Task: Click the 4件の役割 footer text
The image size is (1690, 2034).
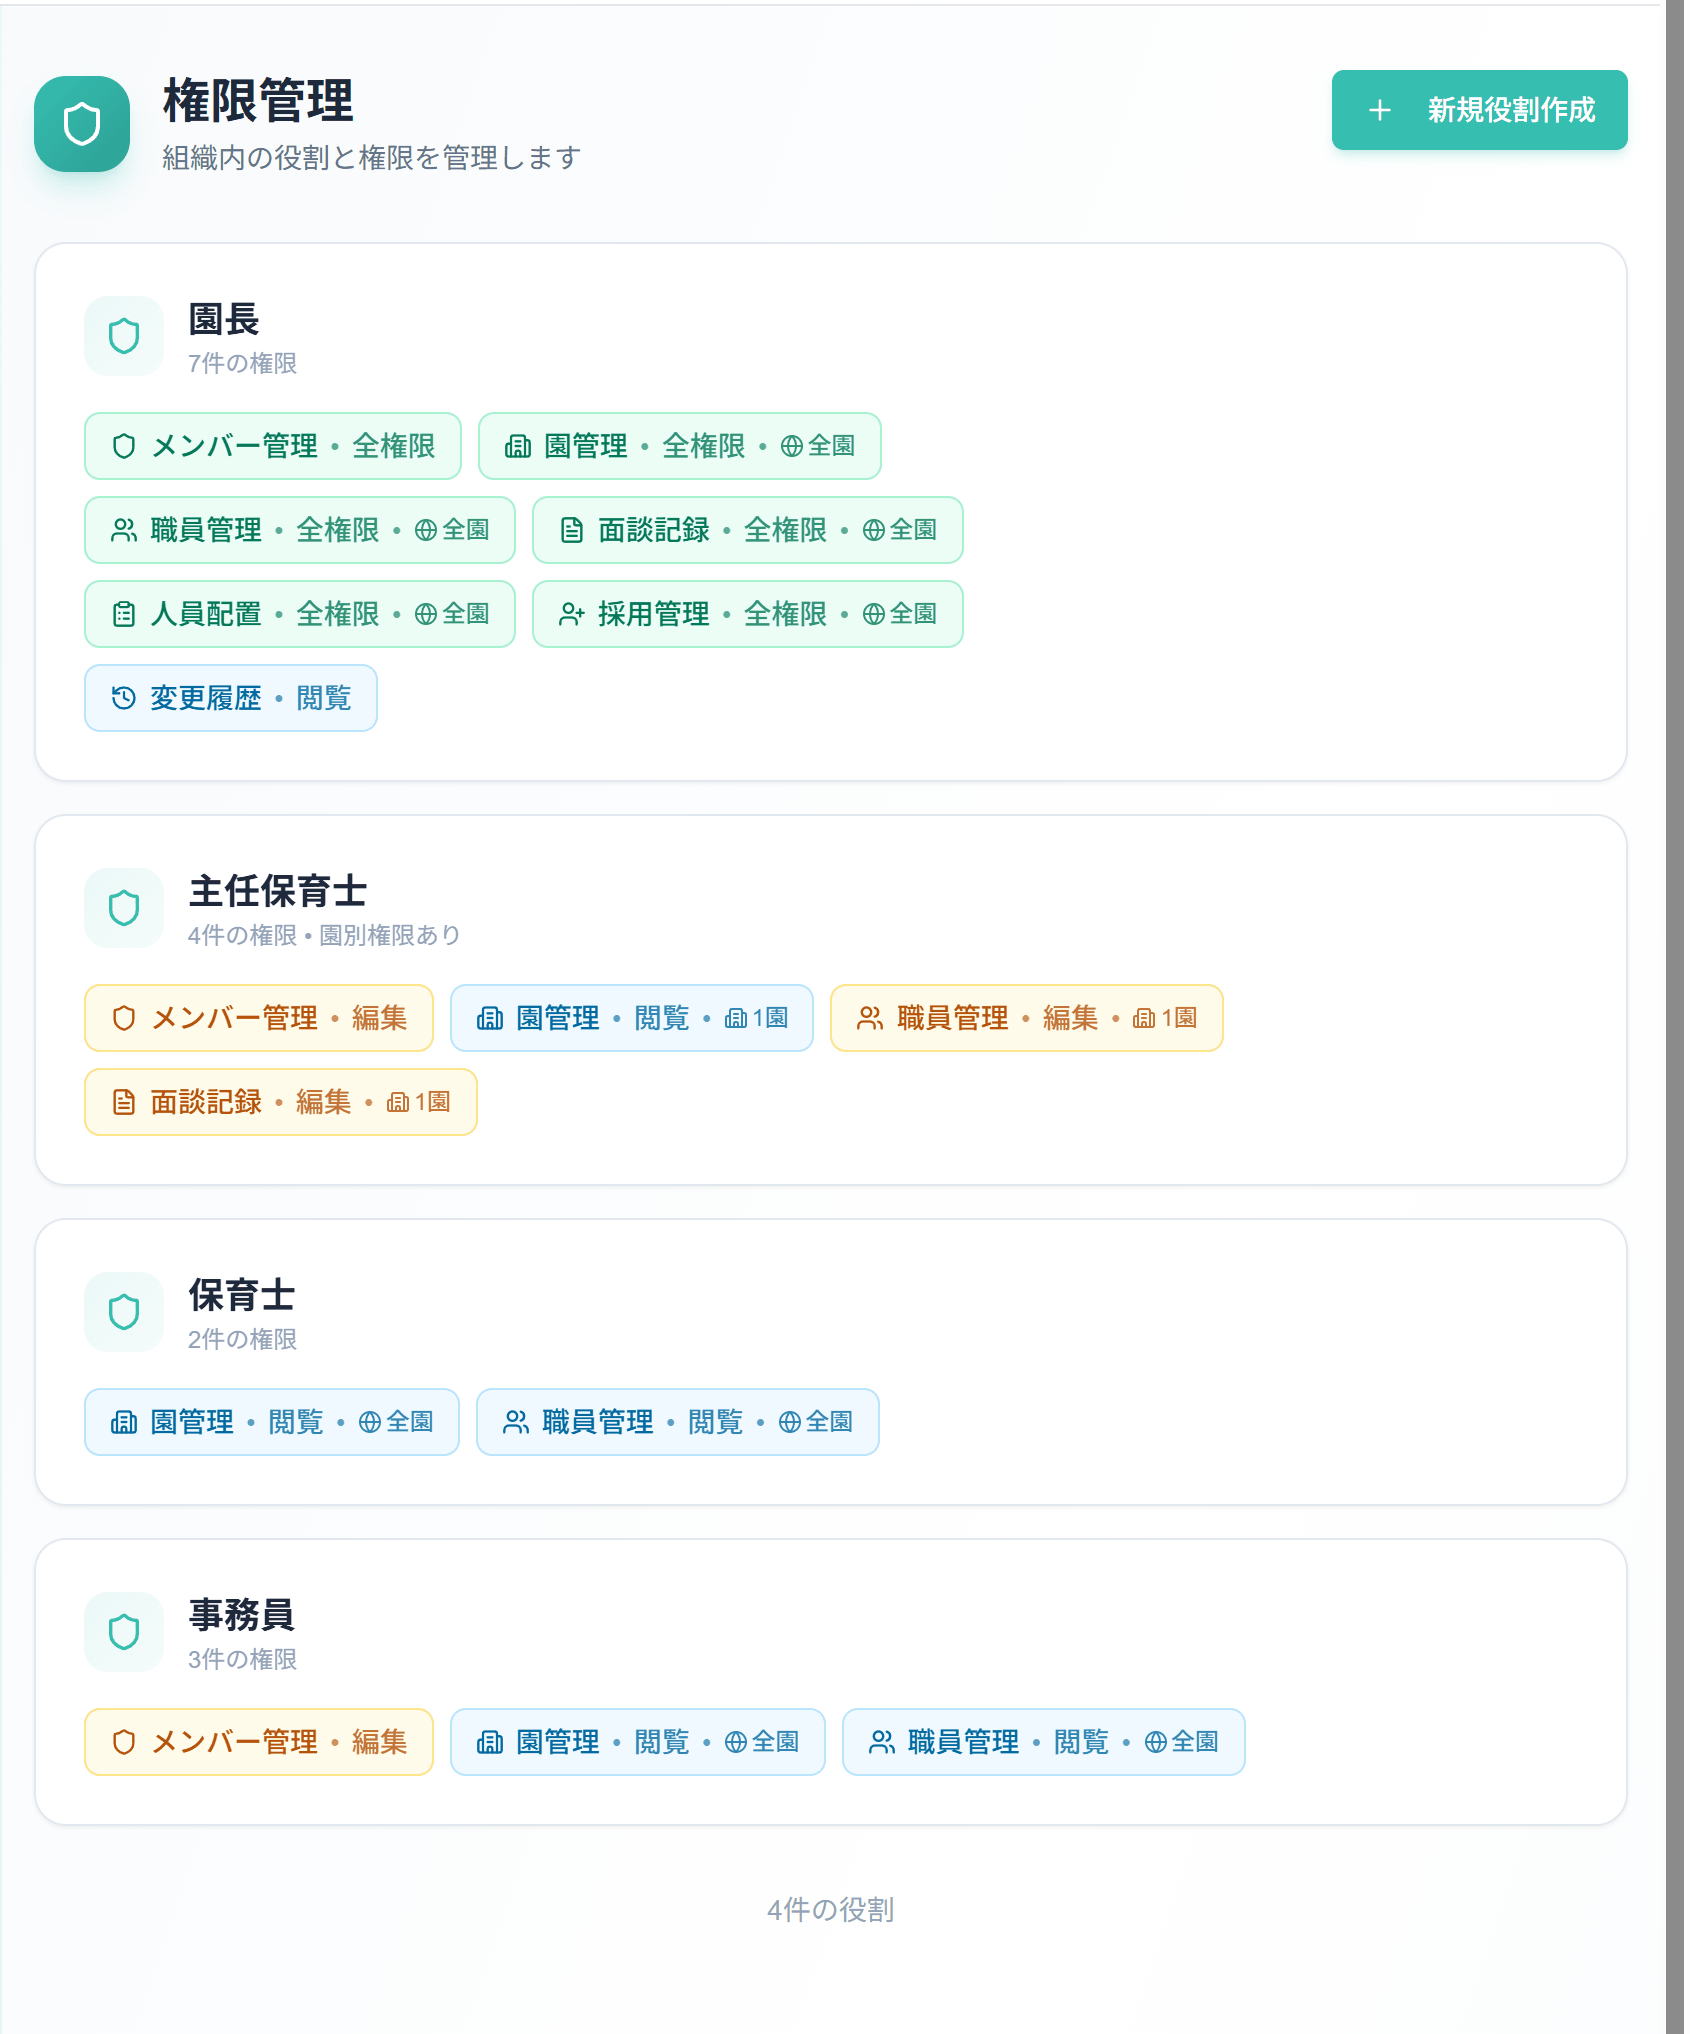Action: coord(830,1910)
